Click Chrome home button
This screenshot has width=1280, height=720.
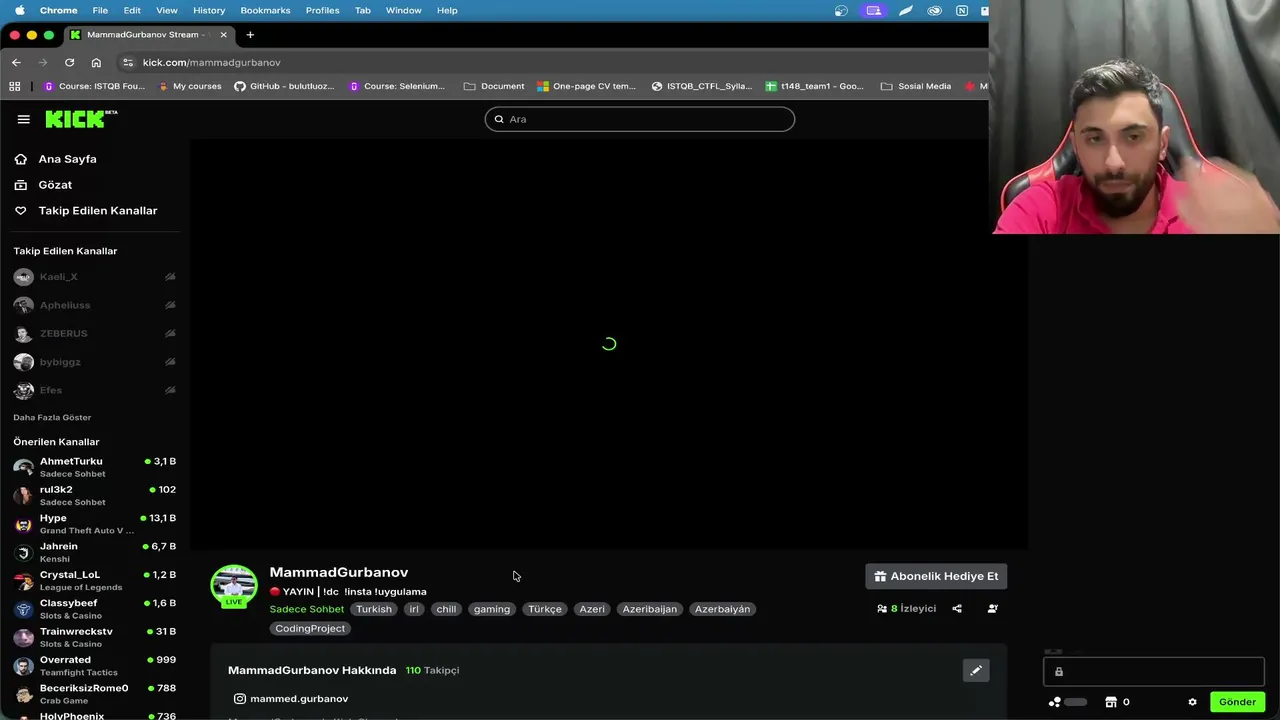click(x=96, y=62)
